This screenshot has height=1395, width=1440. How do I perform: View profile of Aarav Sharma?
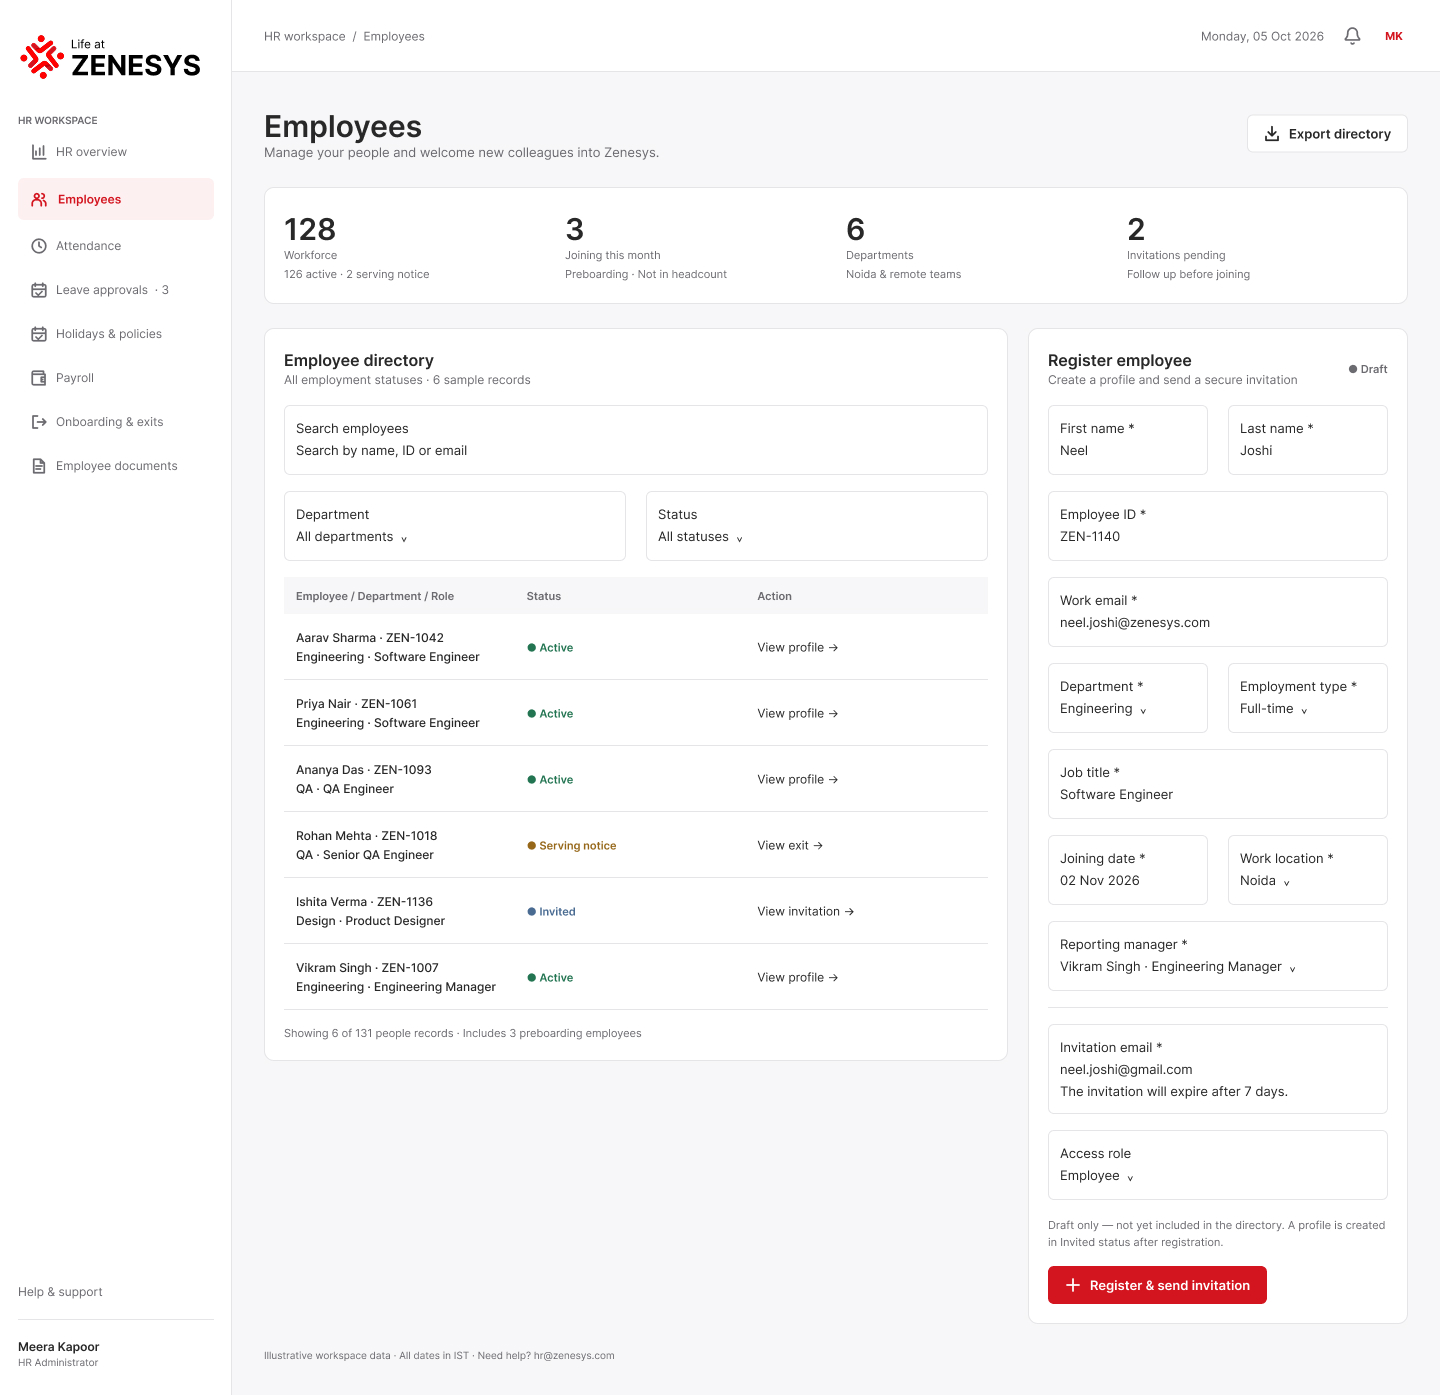pyautogui.click(x=797, y=647)
